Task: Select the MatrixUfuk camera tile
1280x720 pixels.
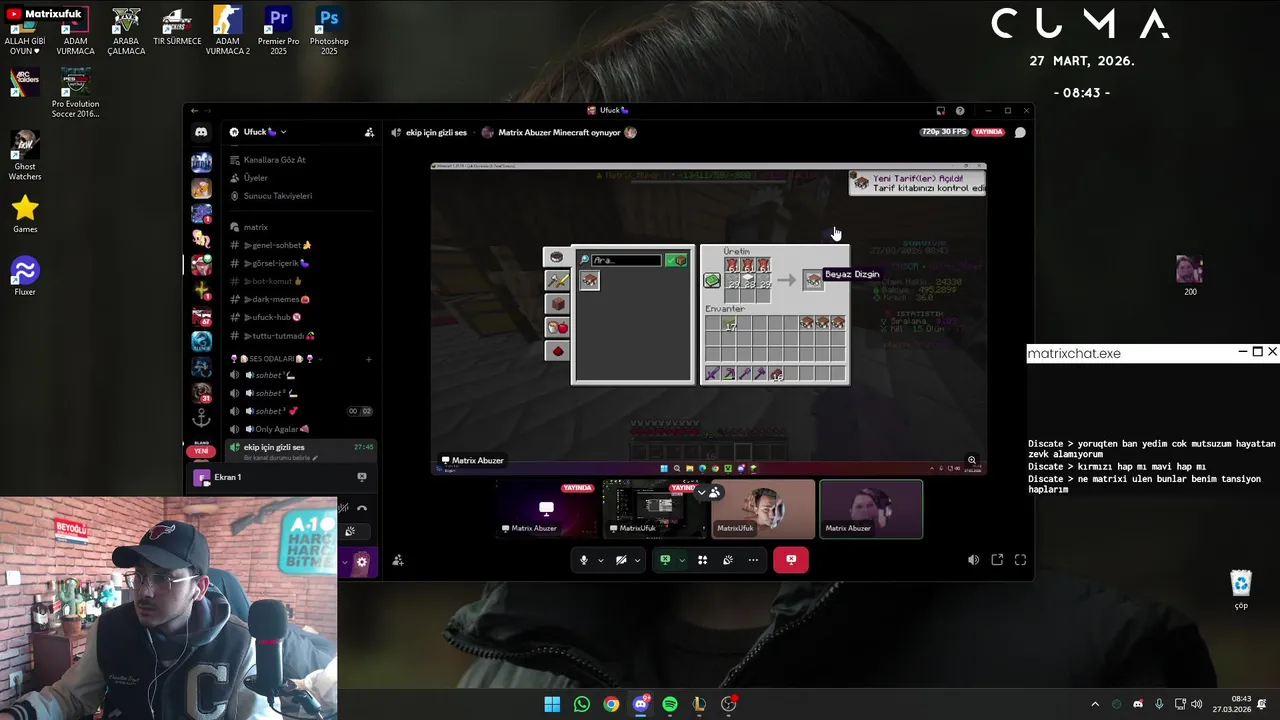Action: pos(763,509)
